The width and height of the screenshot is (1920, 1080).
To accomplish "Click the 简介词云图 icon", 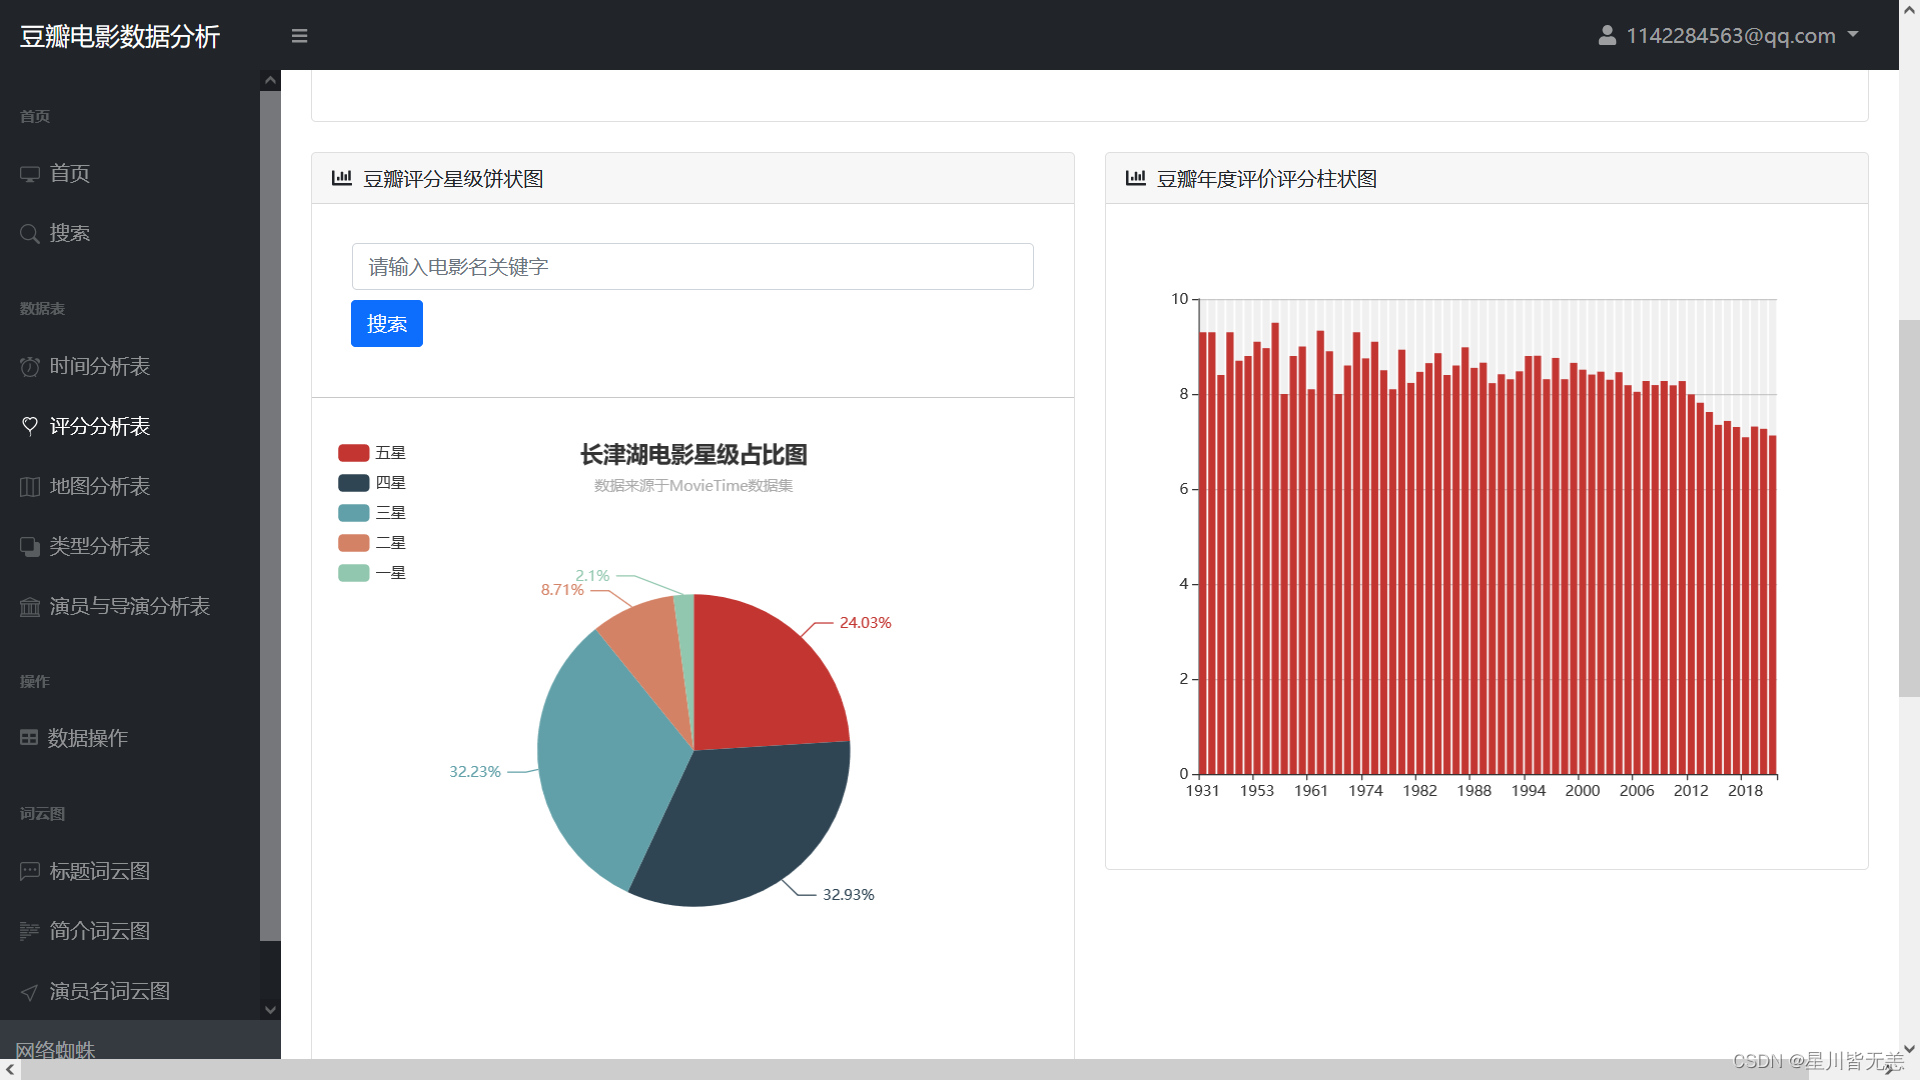I will [x=30, y=932].
